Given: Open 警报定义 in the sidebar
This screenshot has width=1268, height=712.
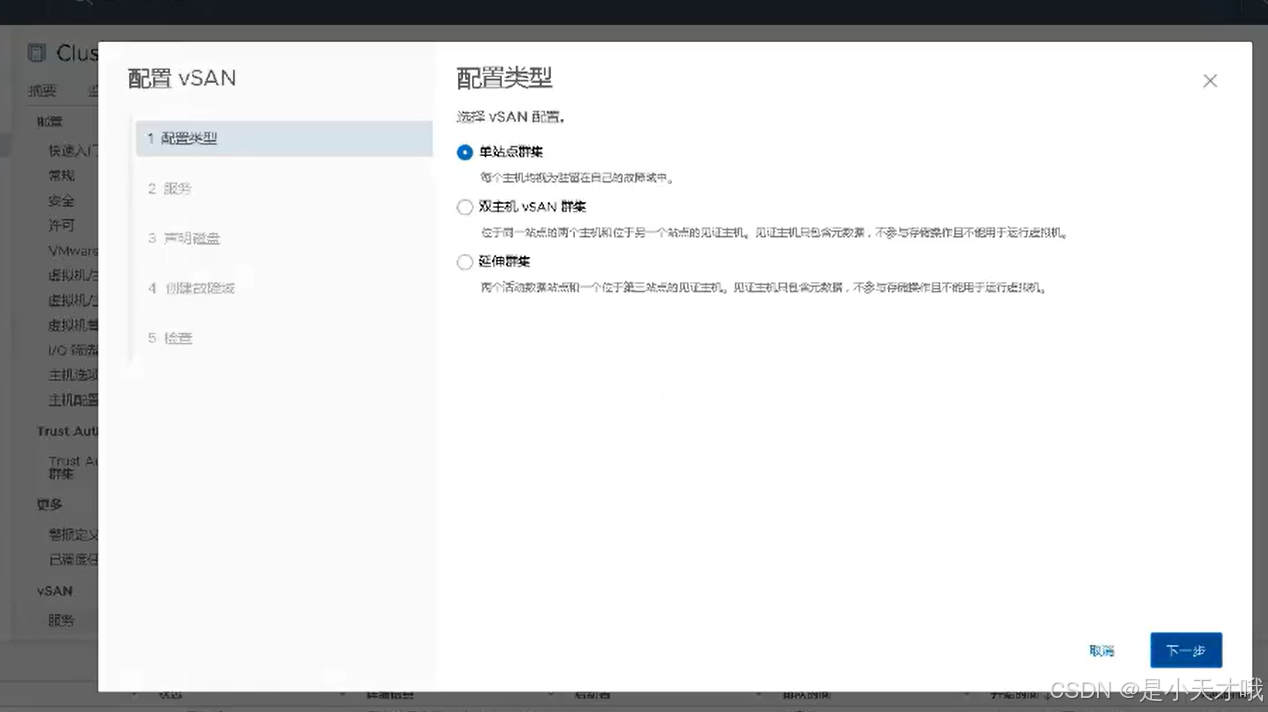Looking at the screenshot, I should [x=73, y=534].
